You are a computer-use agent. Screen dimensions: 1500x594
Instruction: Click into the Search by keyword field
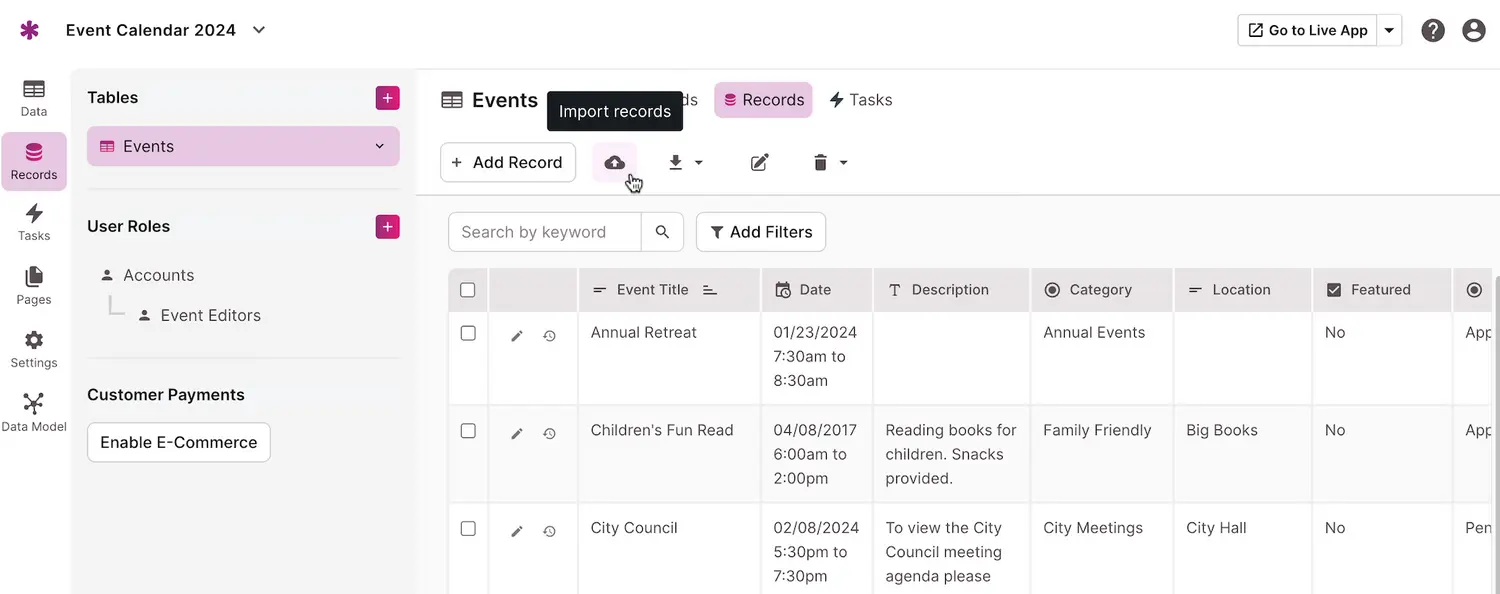[x=544, y=232]
